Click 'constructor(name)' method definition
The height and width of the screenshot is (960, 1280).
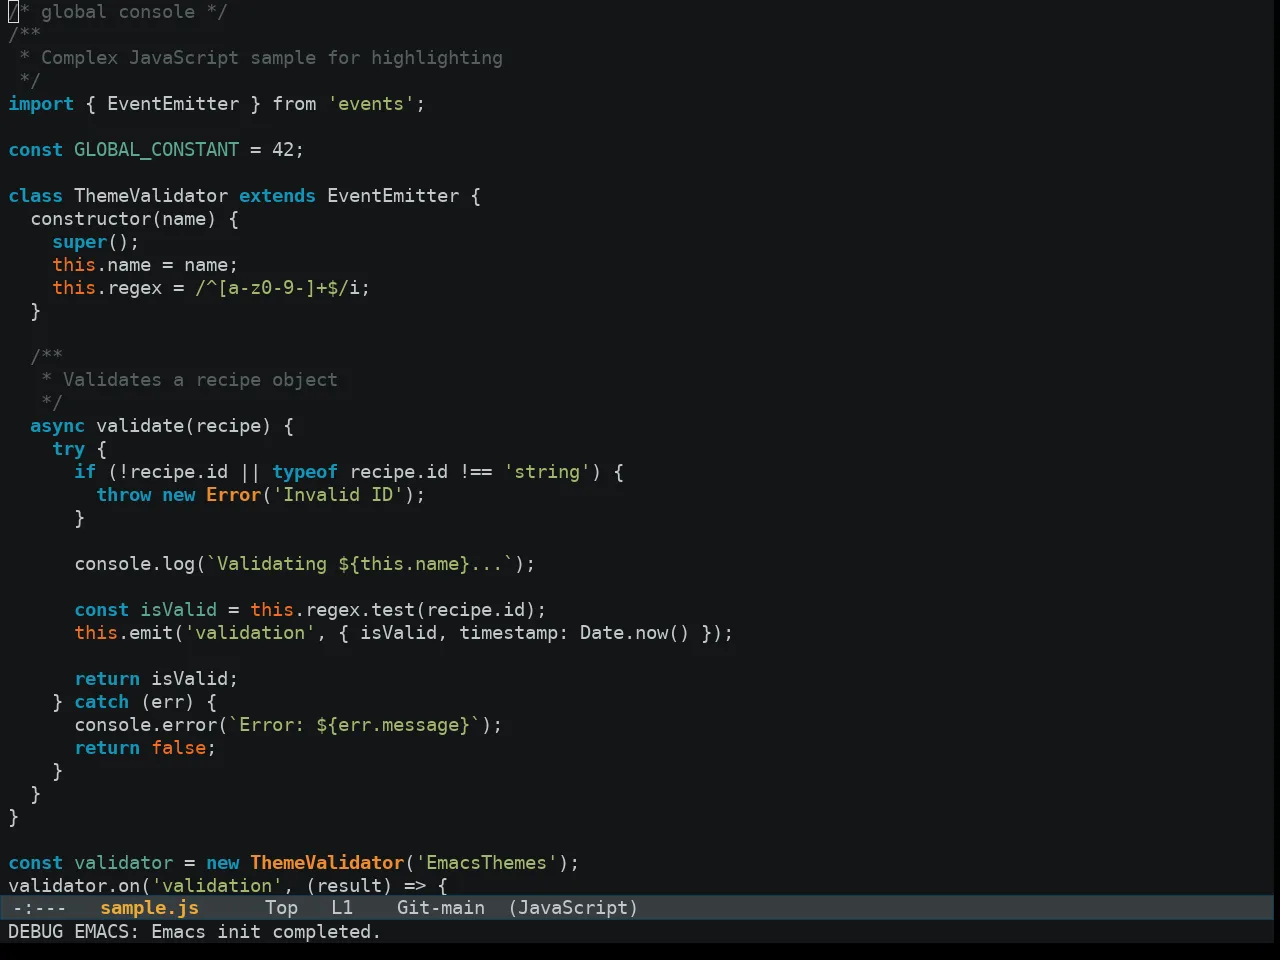[x=123, y=219]
